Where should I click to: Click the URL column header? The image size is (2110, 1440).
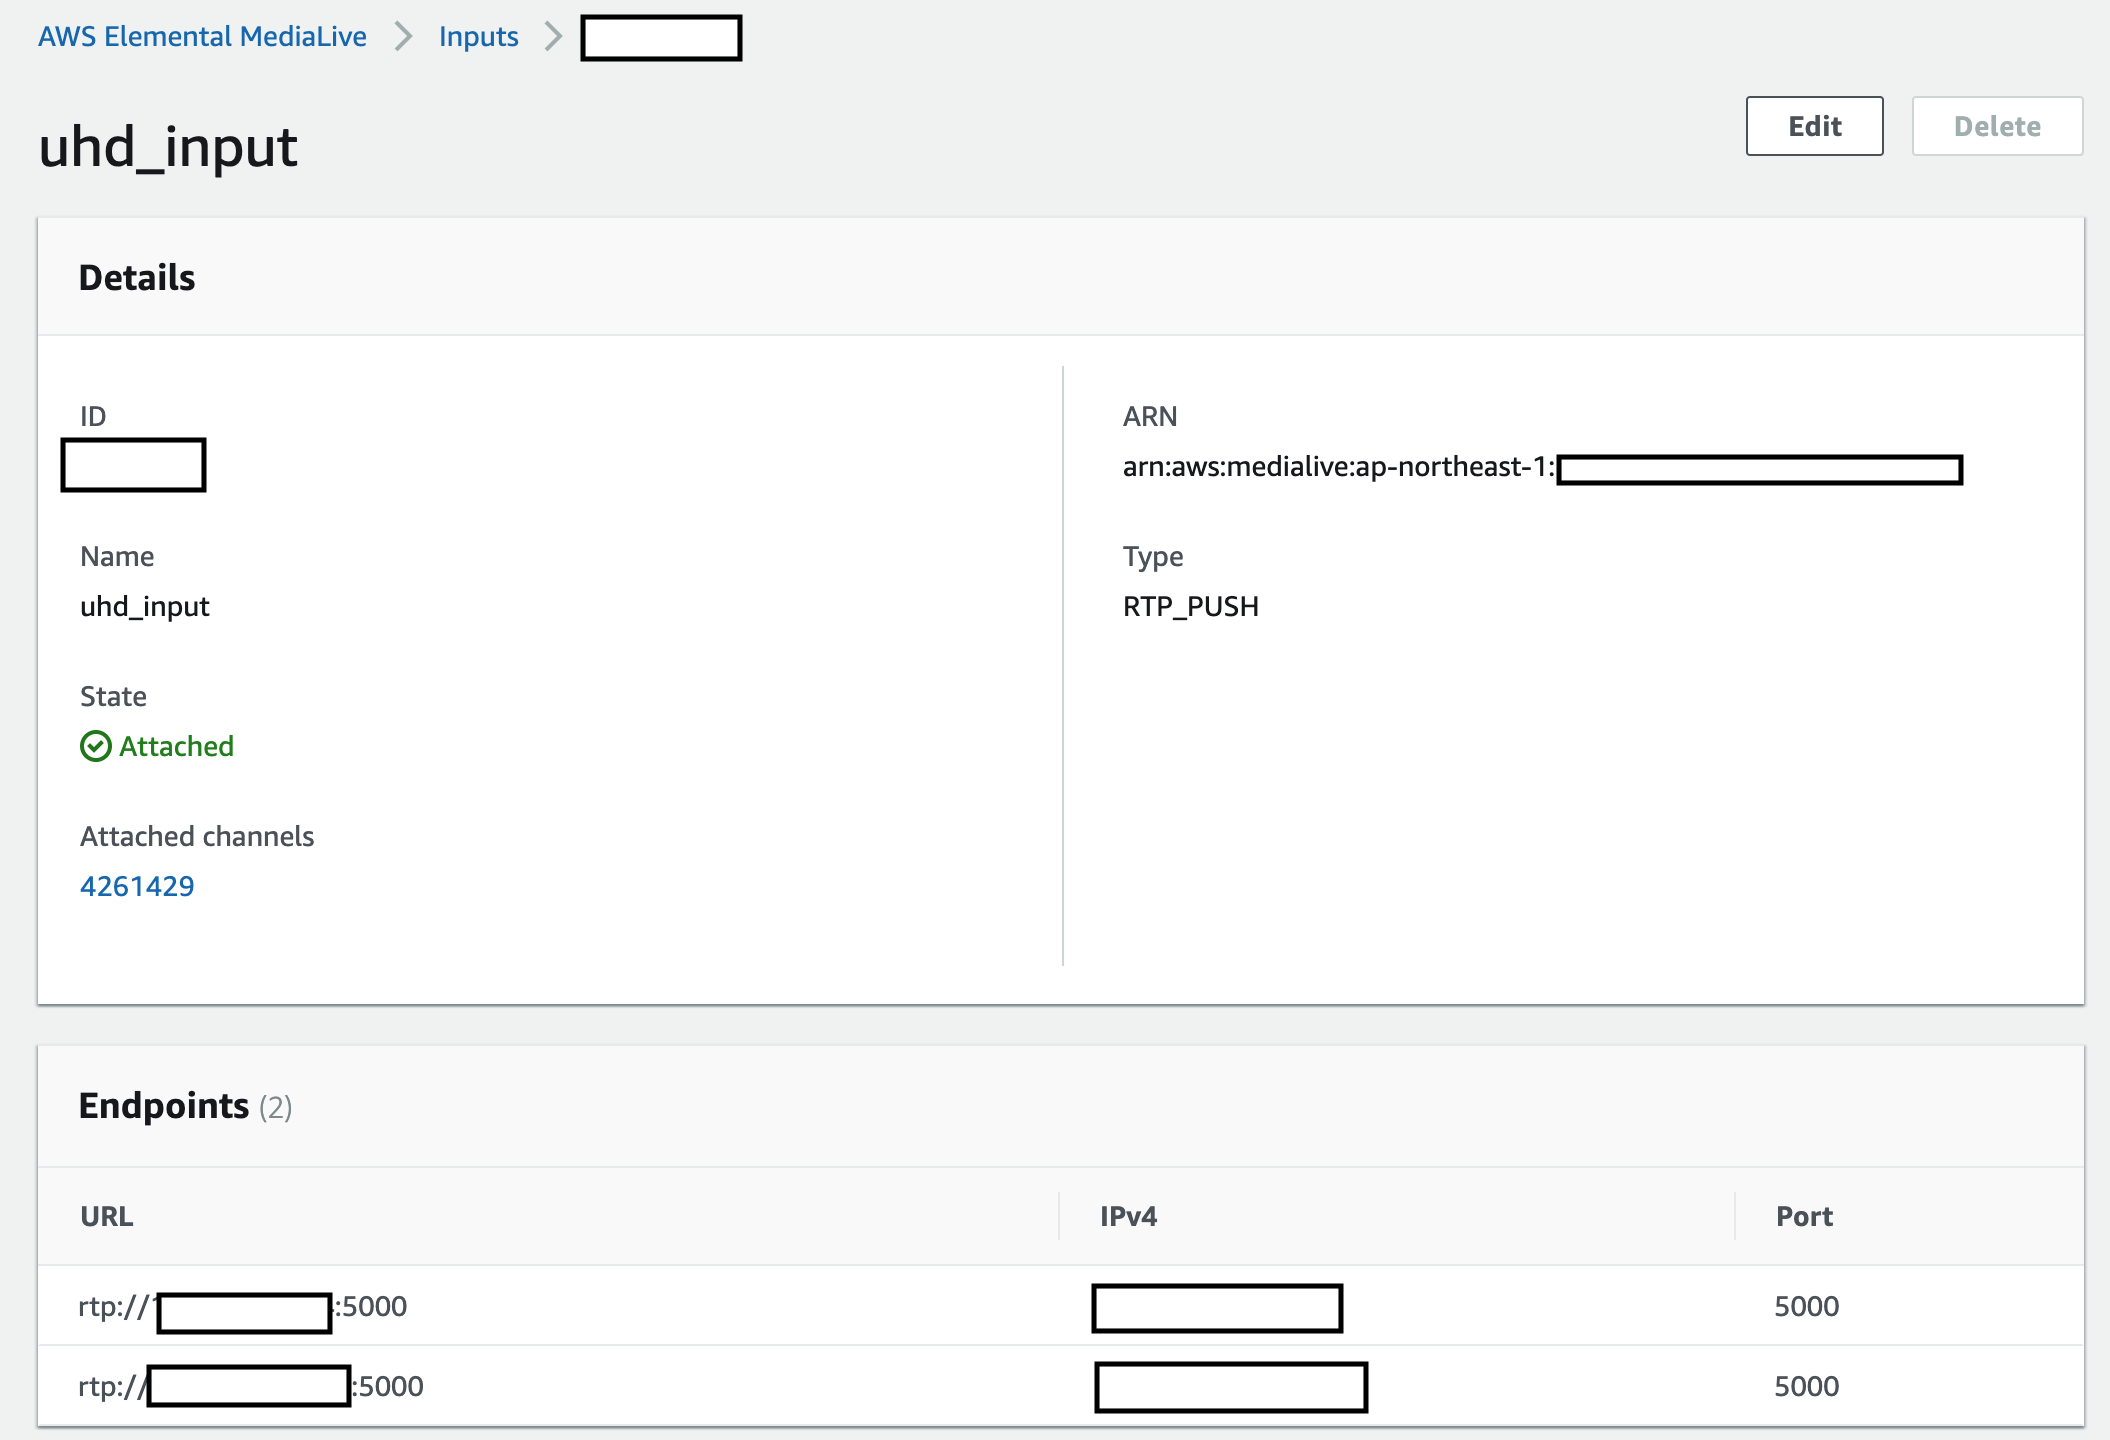(x=106, y=1216)
